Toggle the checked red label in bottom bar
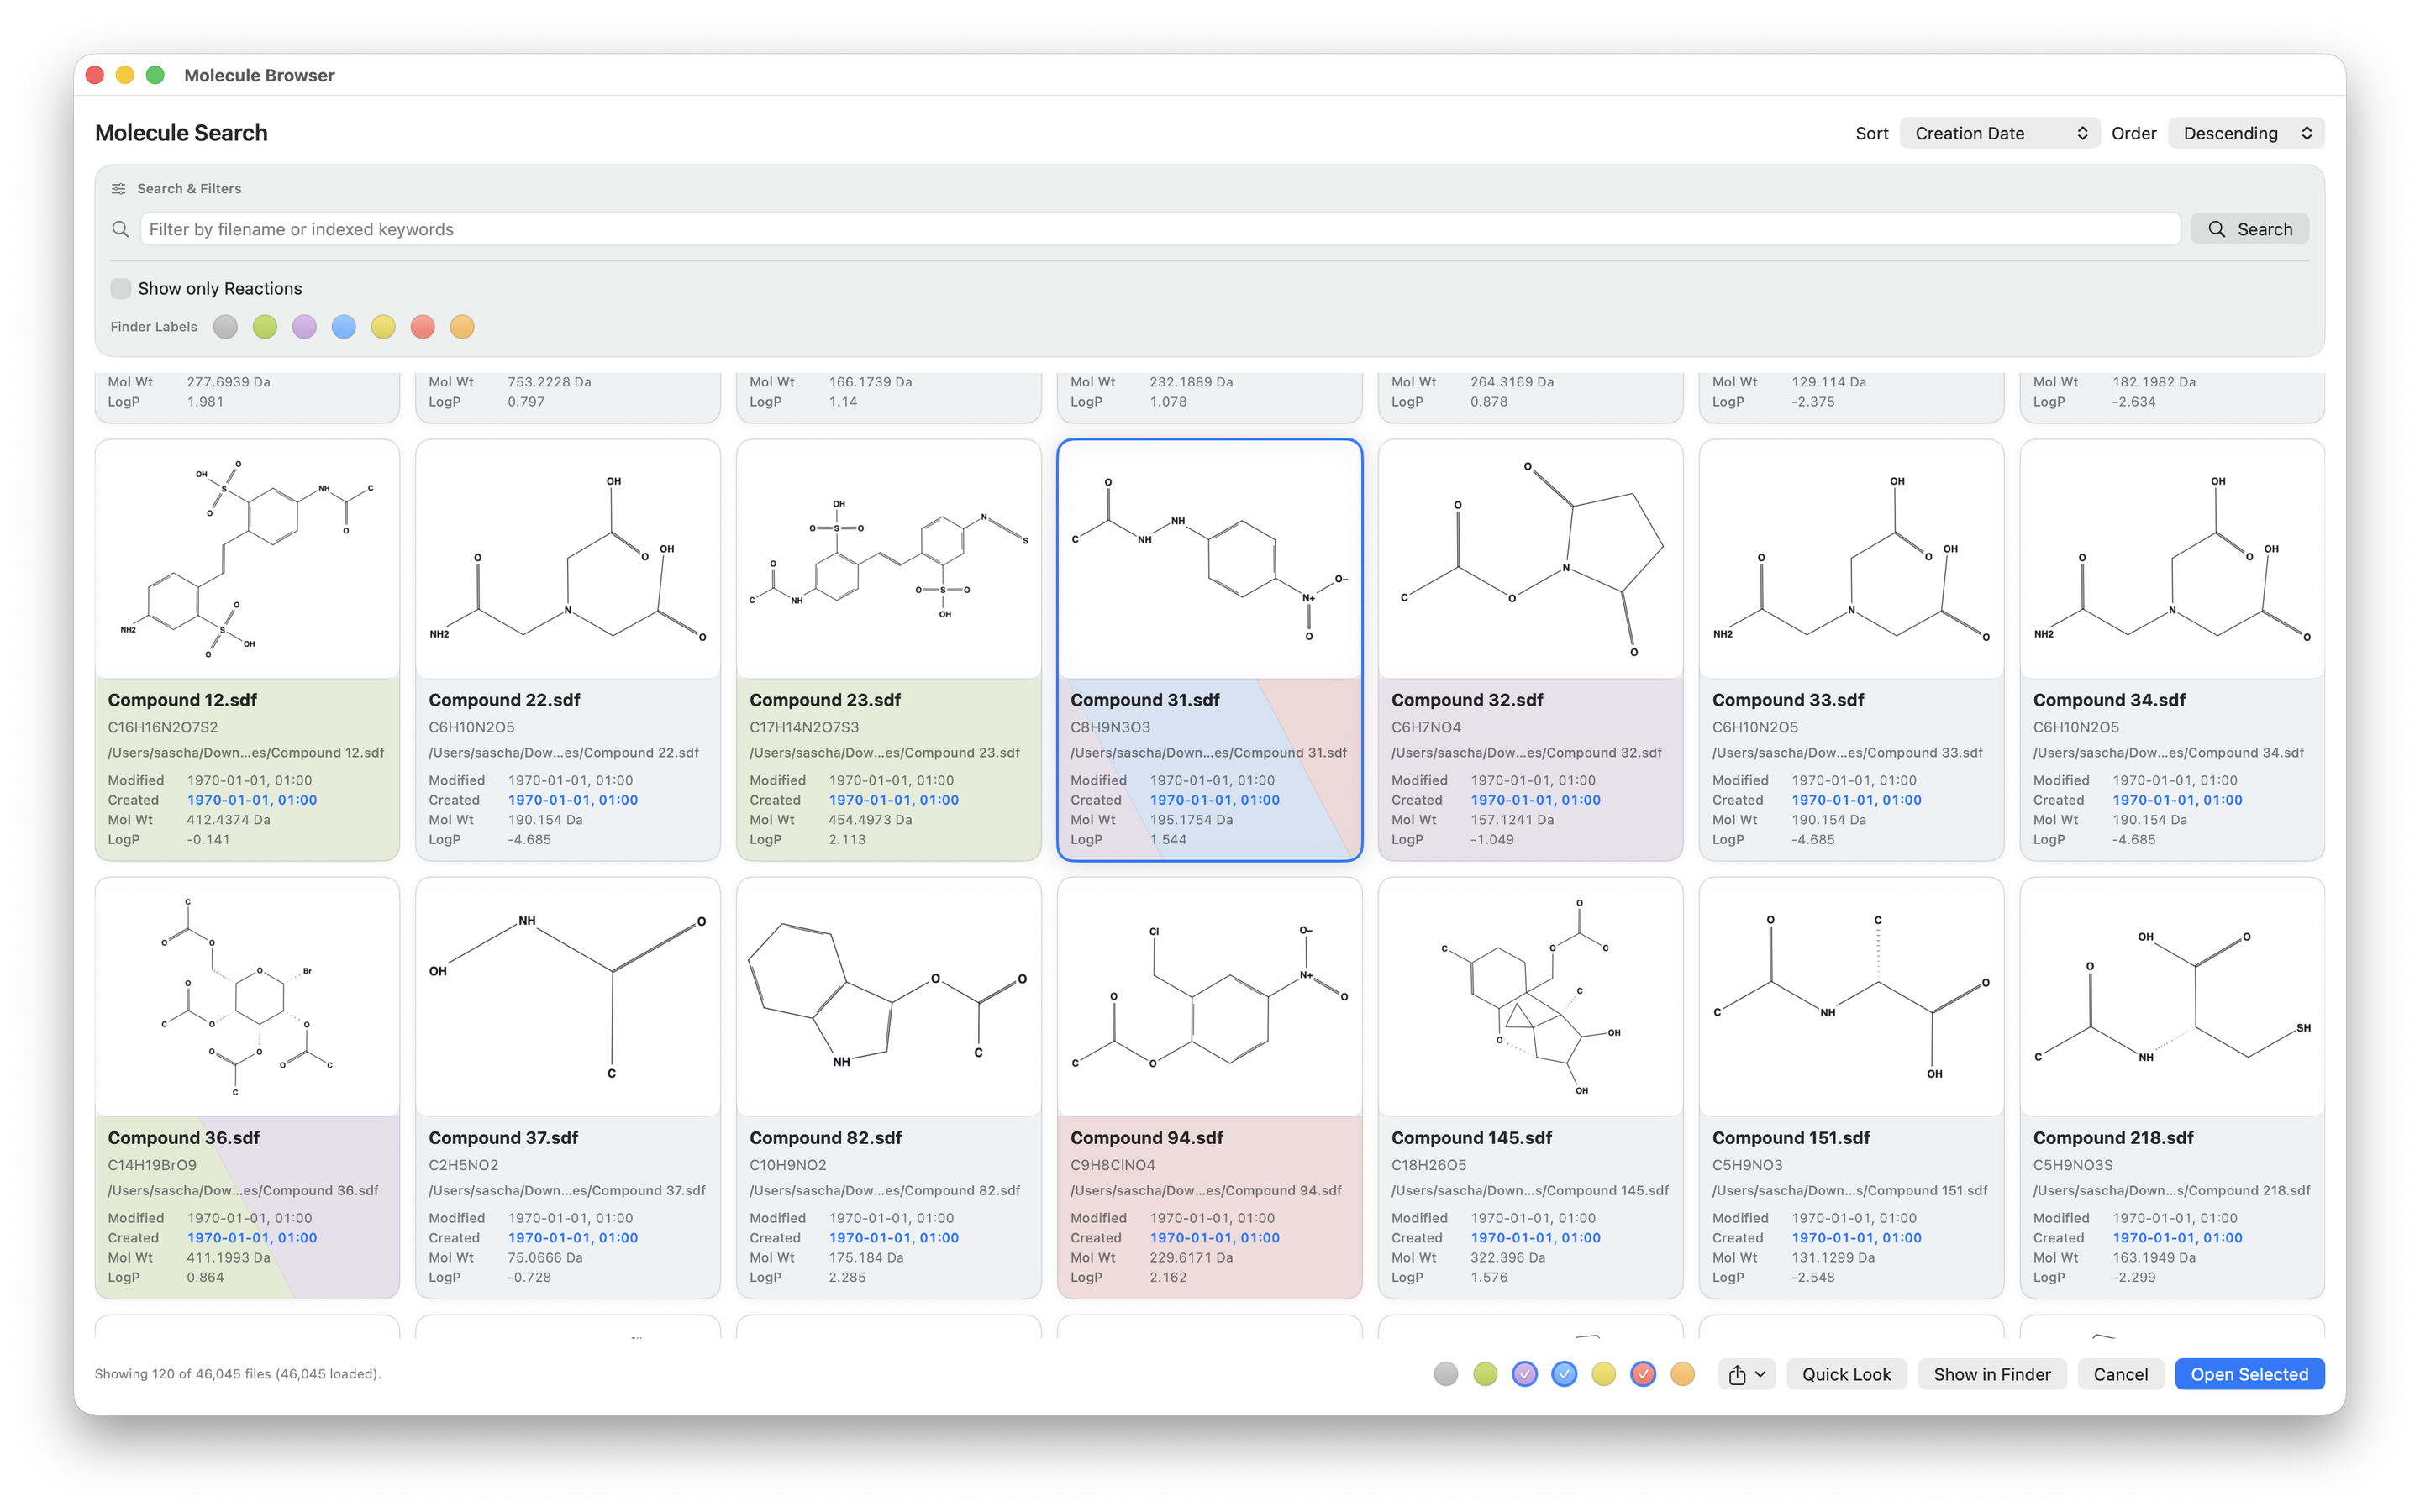Image resolution: width=2420 pixels, height=1512 pixels. pyautogui.click(x=1642, y=1374)
